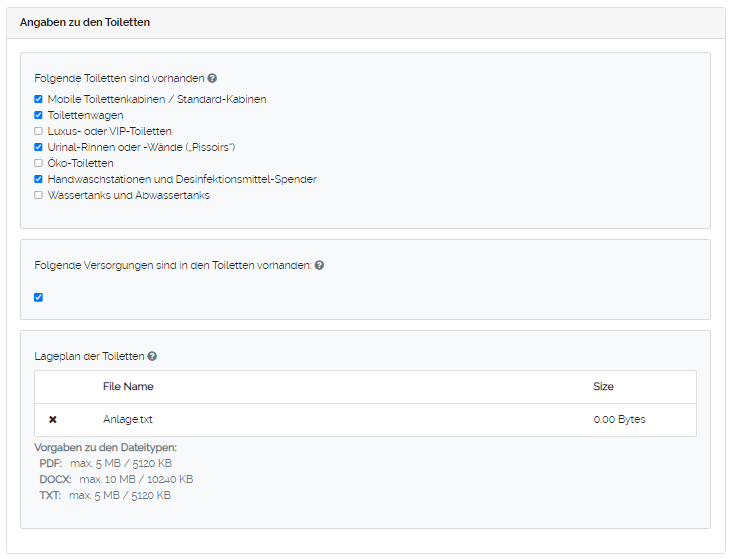Click the 'File Name' column header
The width and height of the screenshot is (731, 559).
[128, 386]
